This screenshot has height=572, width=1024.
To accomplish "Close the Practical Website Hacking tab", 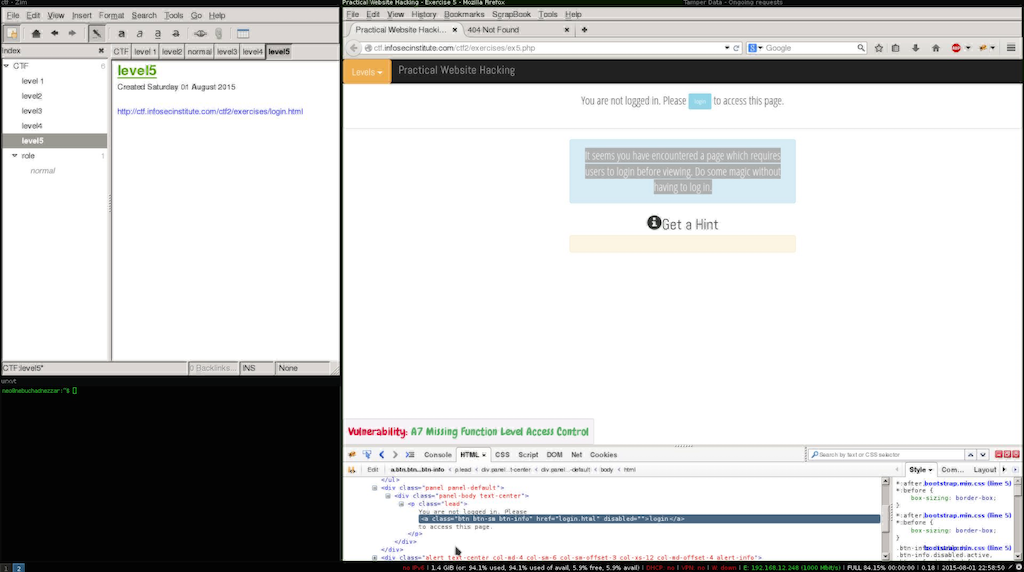I will click(x=455, y=30).
